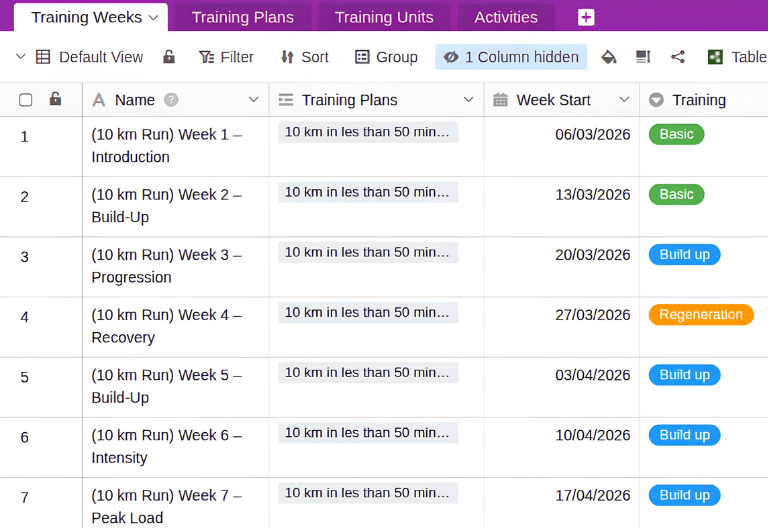Screen dimensions: 768x528
Task: Select the Training Weeks tab
Action: (86, 18)
